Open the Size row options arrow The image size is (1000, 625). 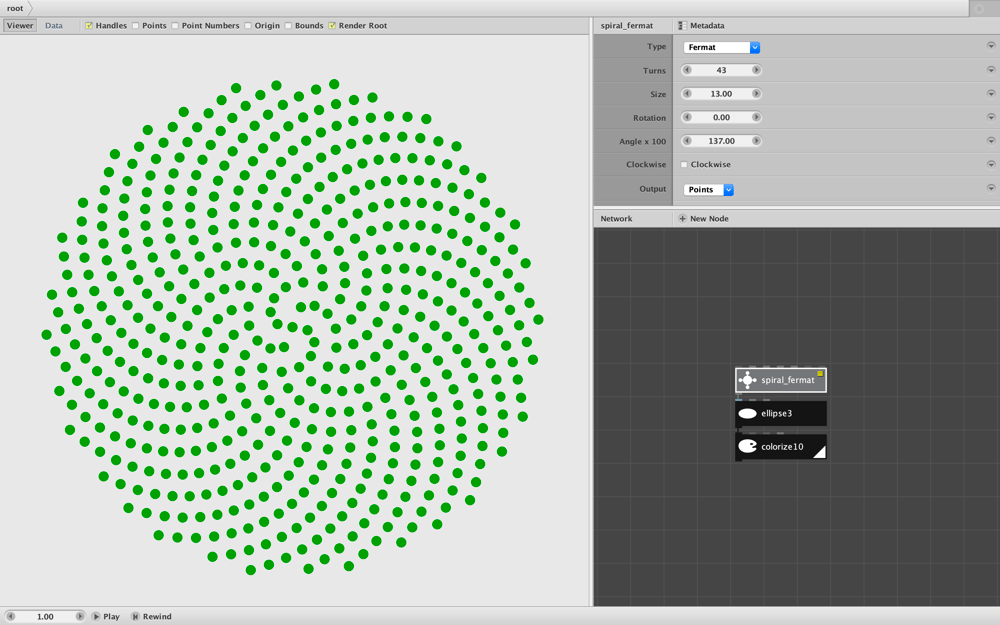990,93
